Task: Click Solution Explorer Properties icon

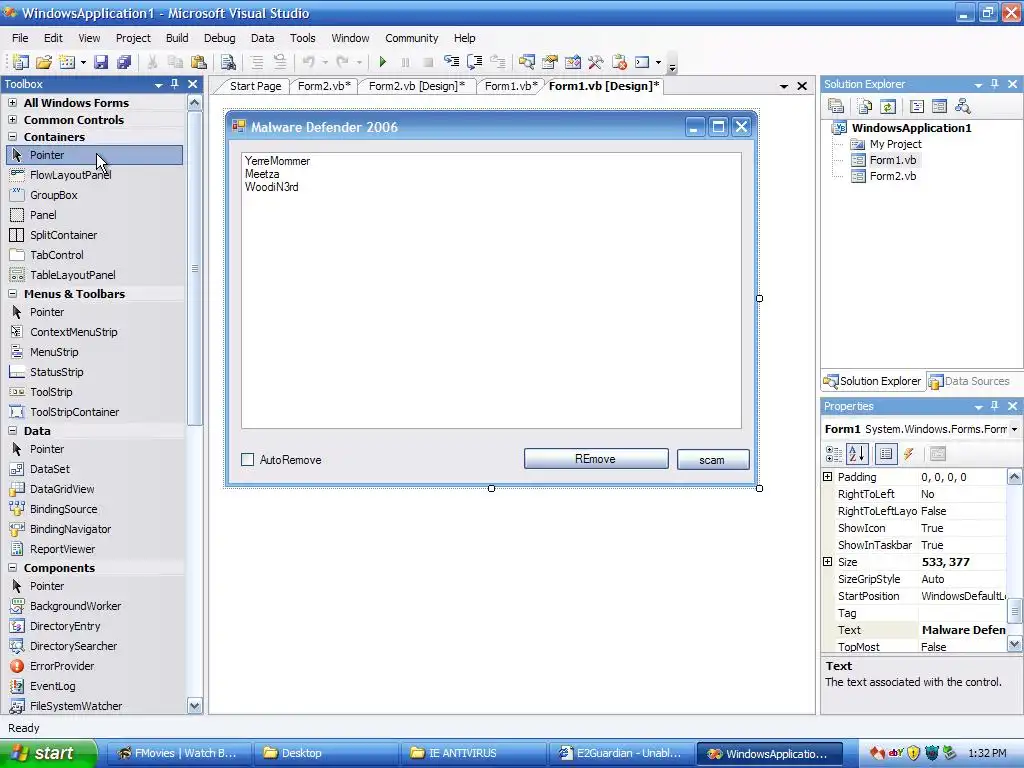Action: click(x=836, y=106)
